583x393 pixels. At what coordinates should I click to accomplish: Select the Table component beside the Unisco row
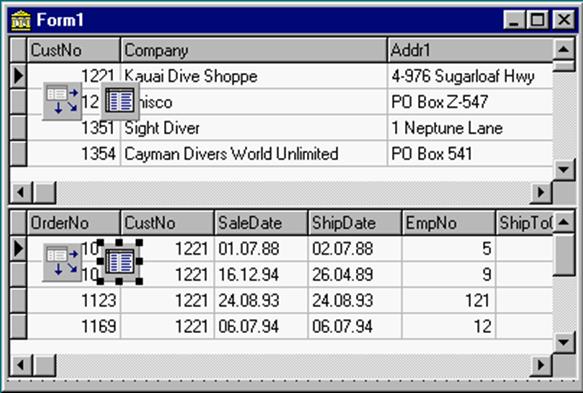coord(120,101)
